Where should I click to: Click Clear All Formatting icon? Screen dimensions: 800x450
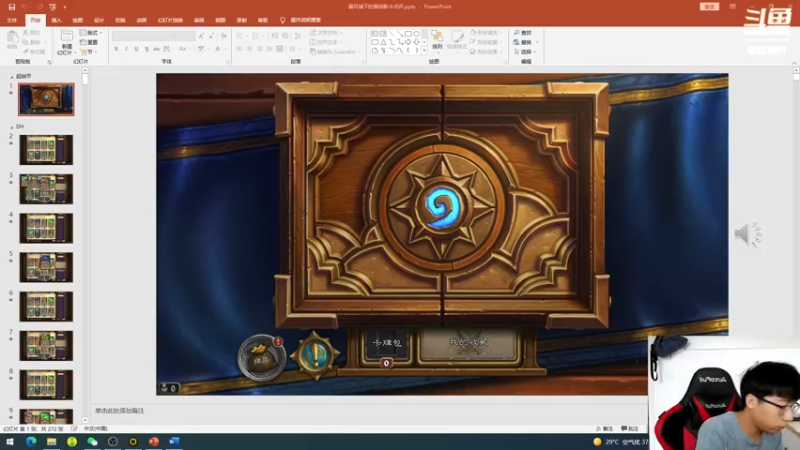(223, 36)
